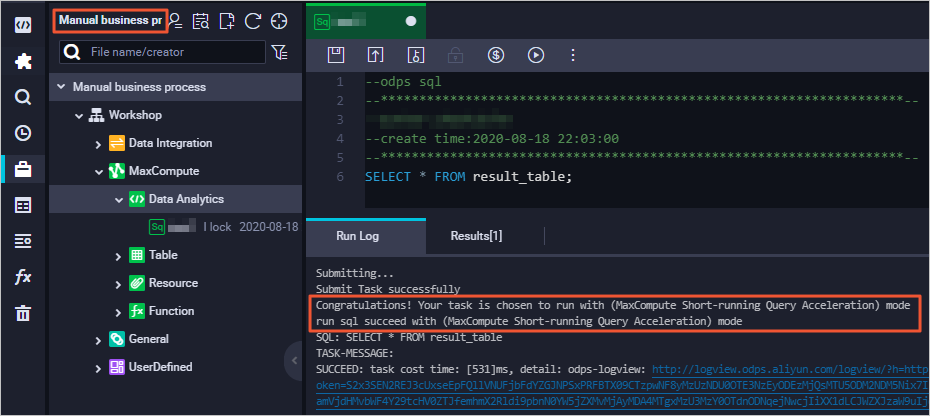The width and height of the screenshot is (930, 416).
Task: Expand the UserDefined folder
Action: point(98,368)
